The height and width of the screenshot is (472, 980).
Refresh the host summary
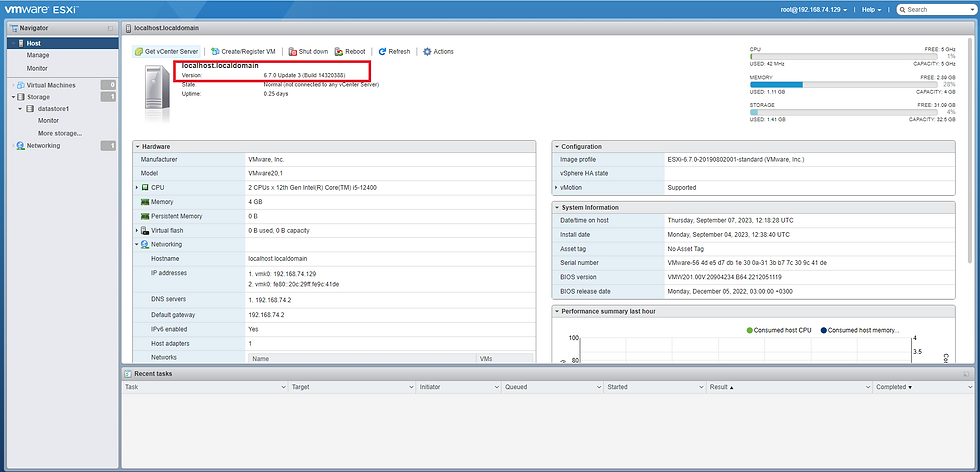(x=394, y=52)
